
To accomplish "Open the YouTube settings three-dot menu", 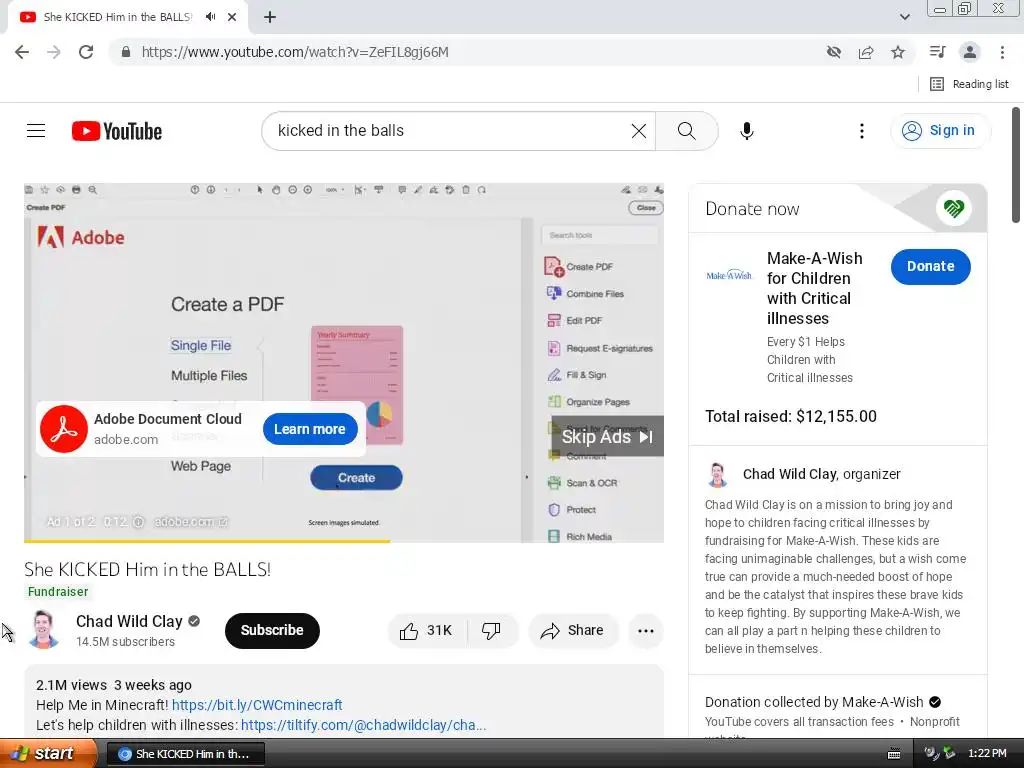I will coord(861,131).
